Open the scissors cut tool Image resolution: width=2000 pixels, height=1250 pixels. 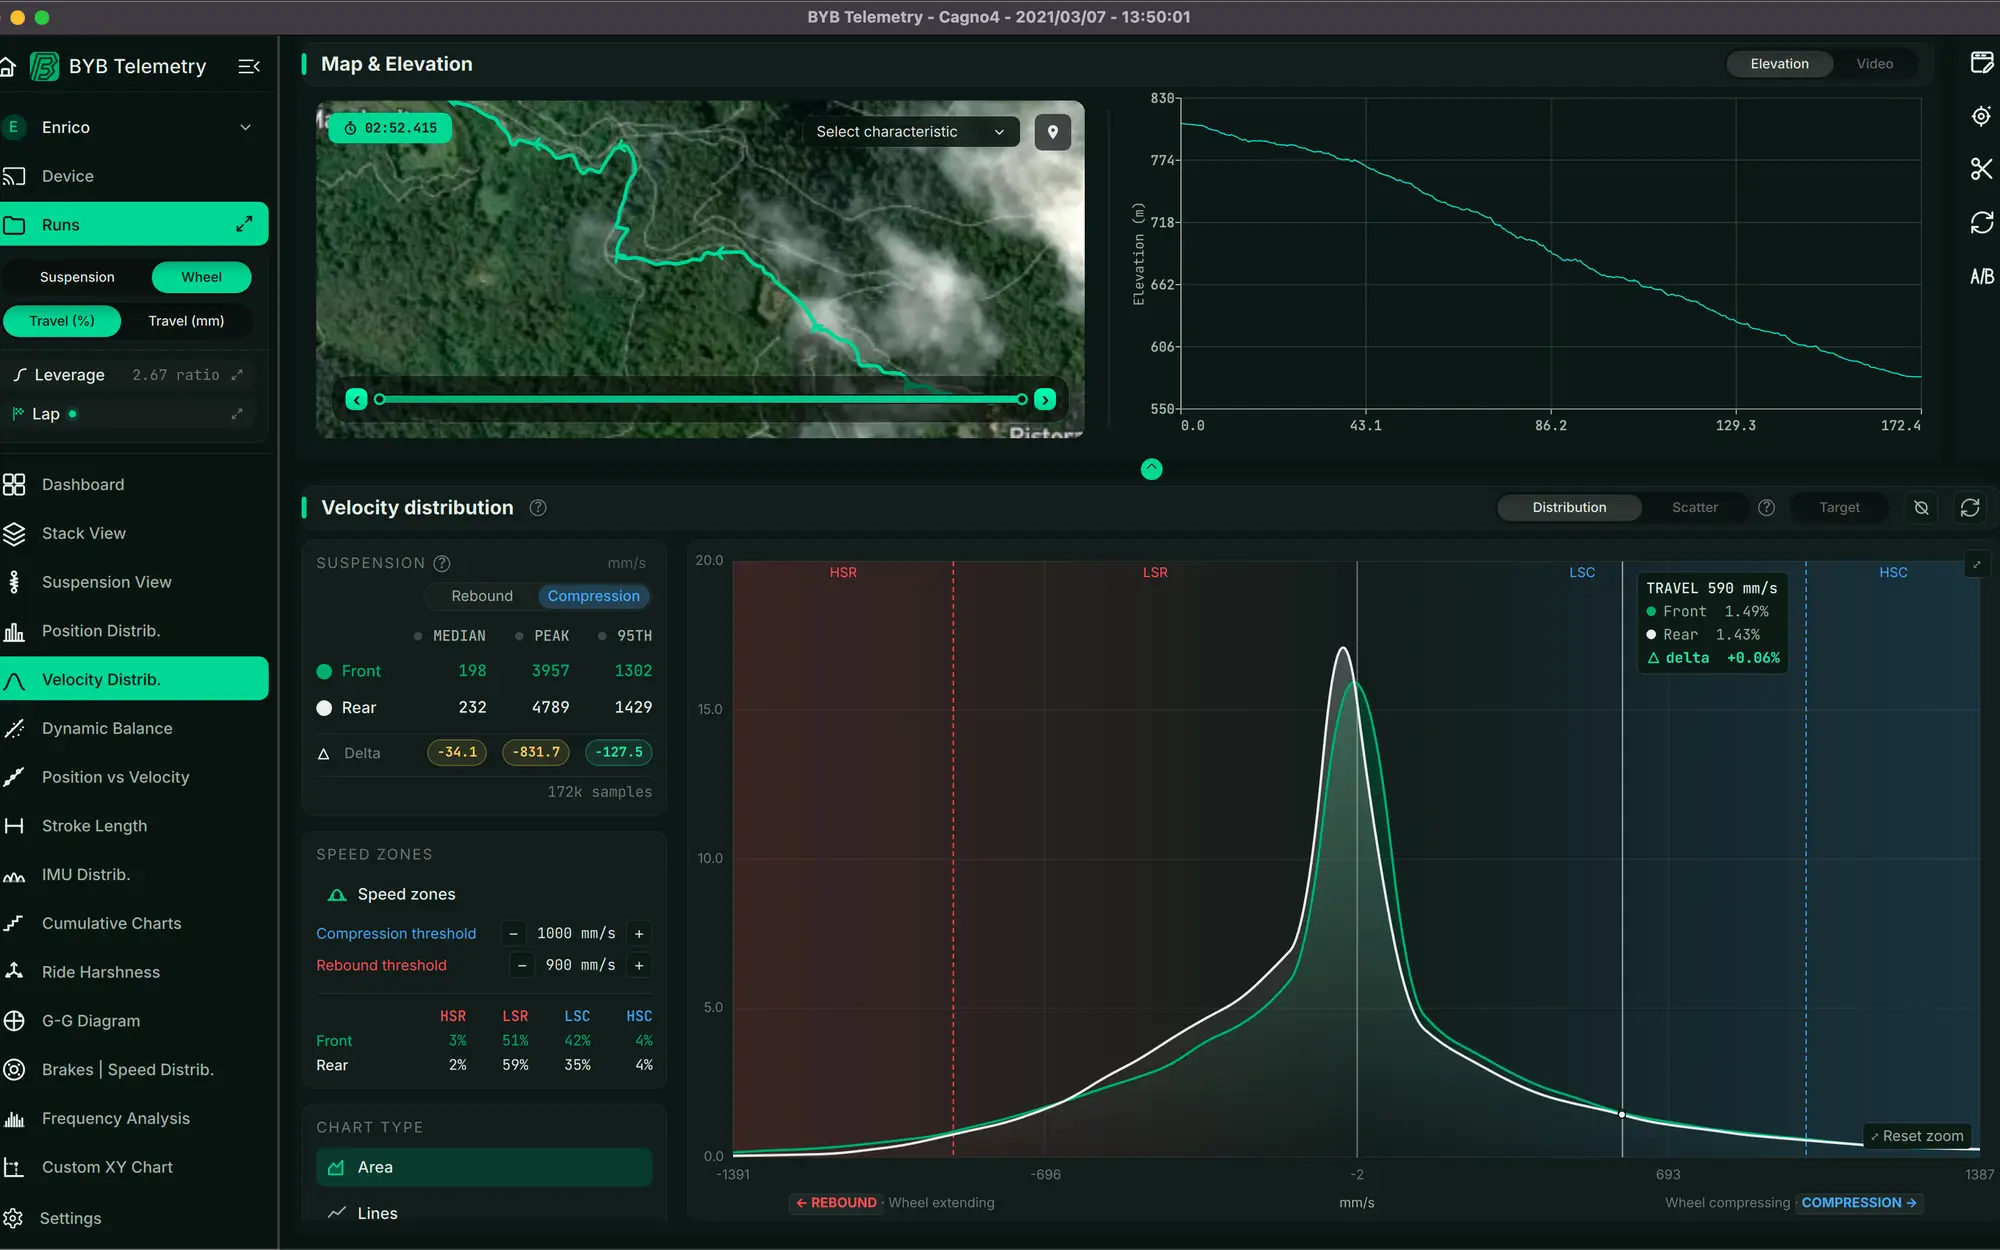tap(1981, 169)
